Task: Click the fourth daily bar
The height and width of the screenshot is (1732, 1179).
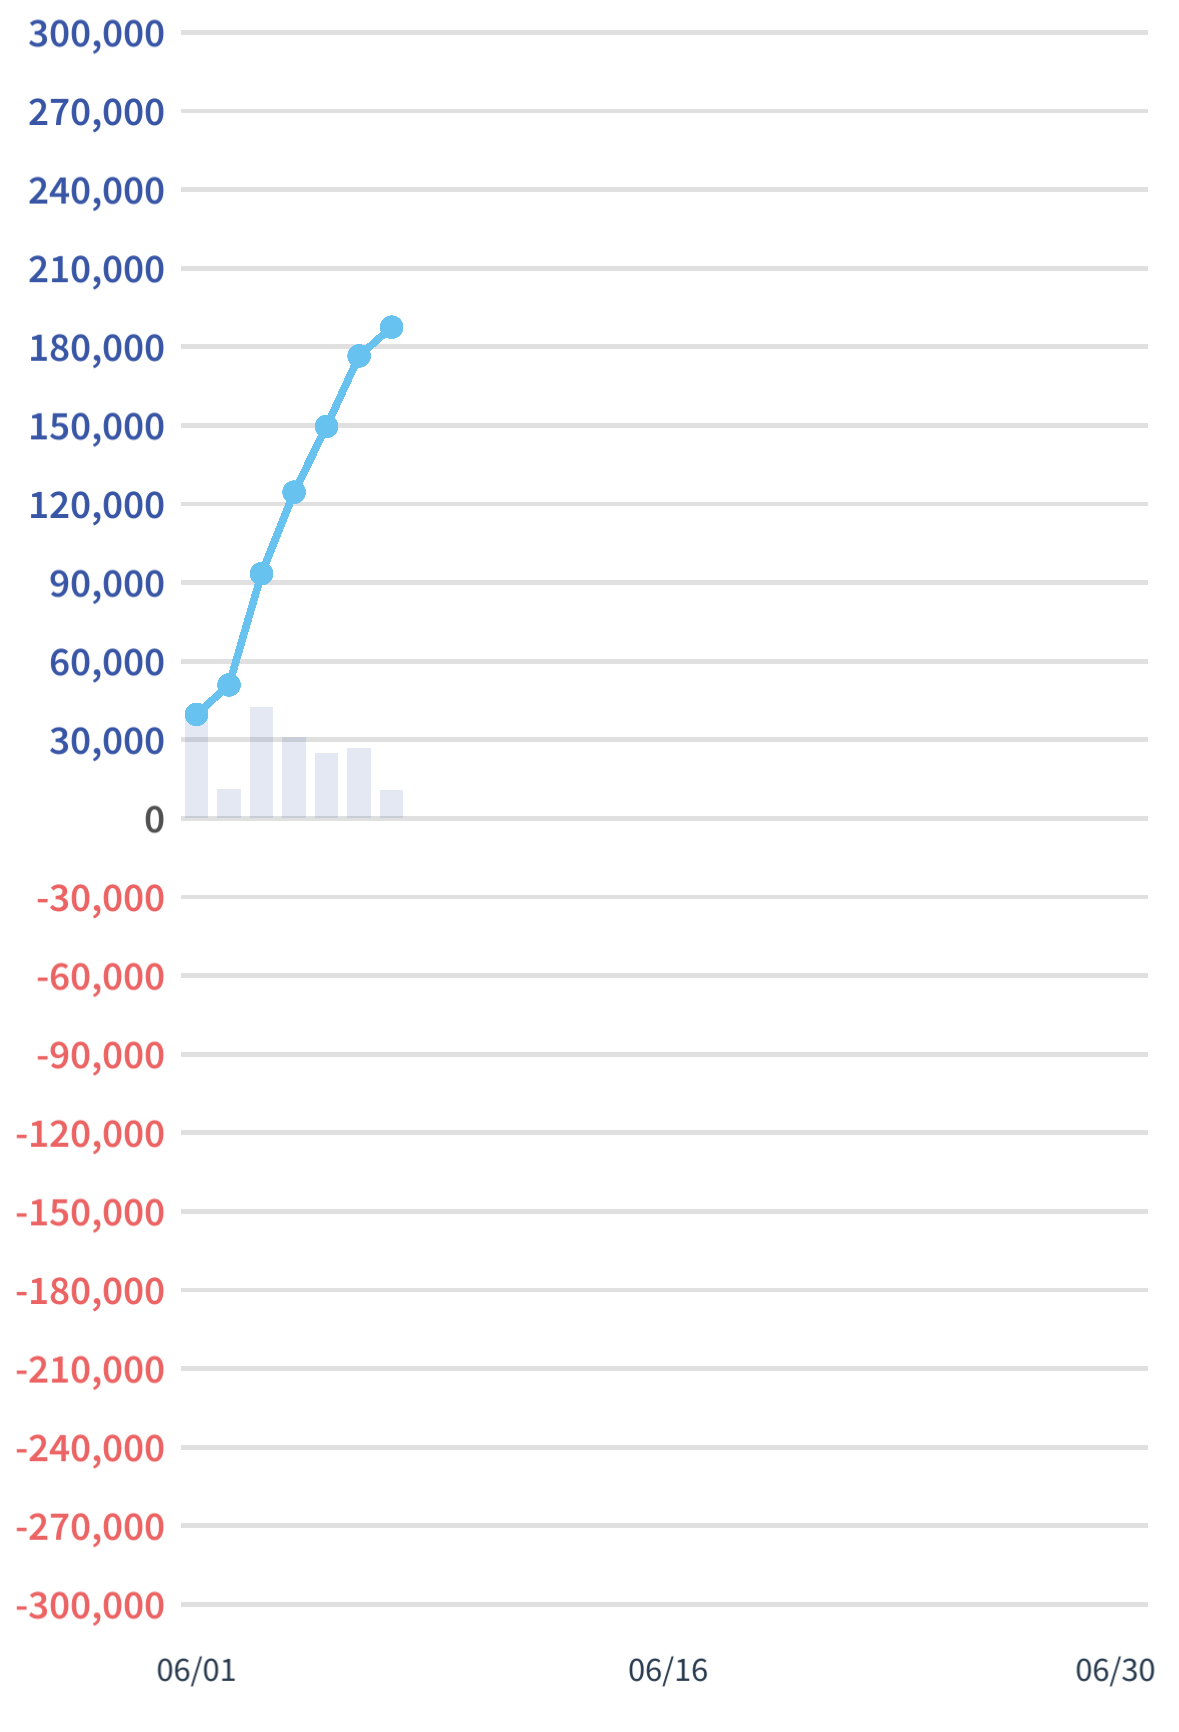Action: tap(294, 778)
